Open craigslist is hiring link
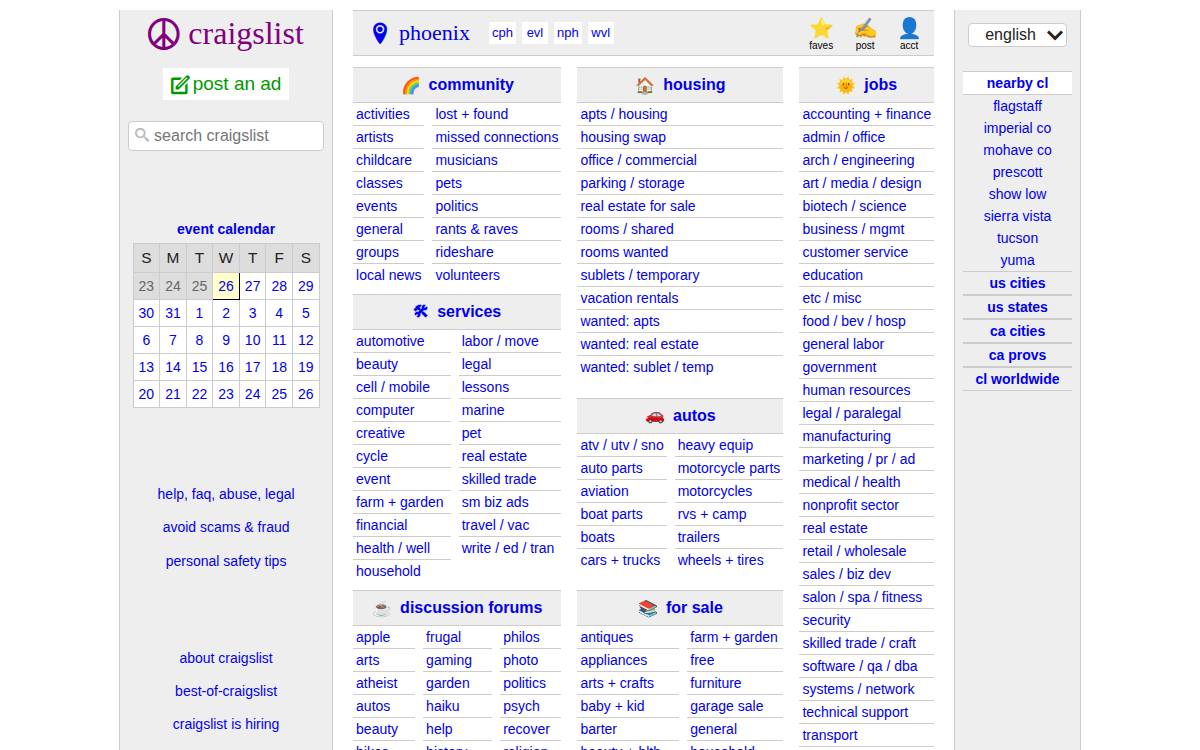Screen dimensions: 1200x750 click(x=226, y=724)
